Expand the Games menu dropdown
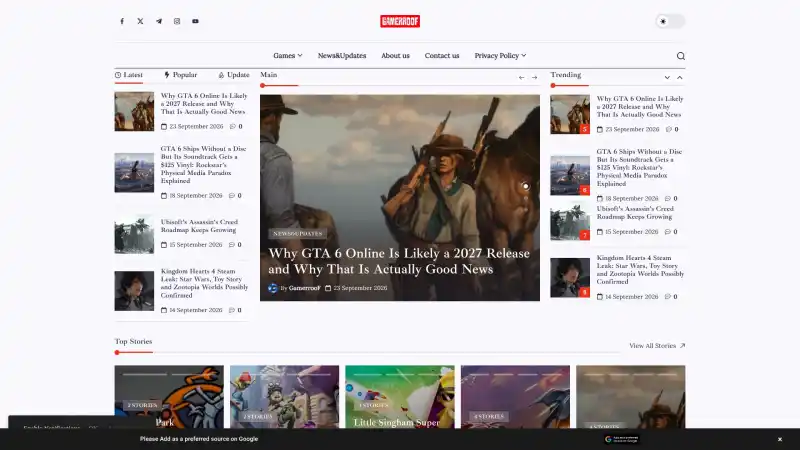Image resolution: width=800 pixels, height=450 pixels. point(288,56)
